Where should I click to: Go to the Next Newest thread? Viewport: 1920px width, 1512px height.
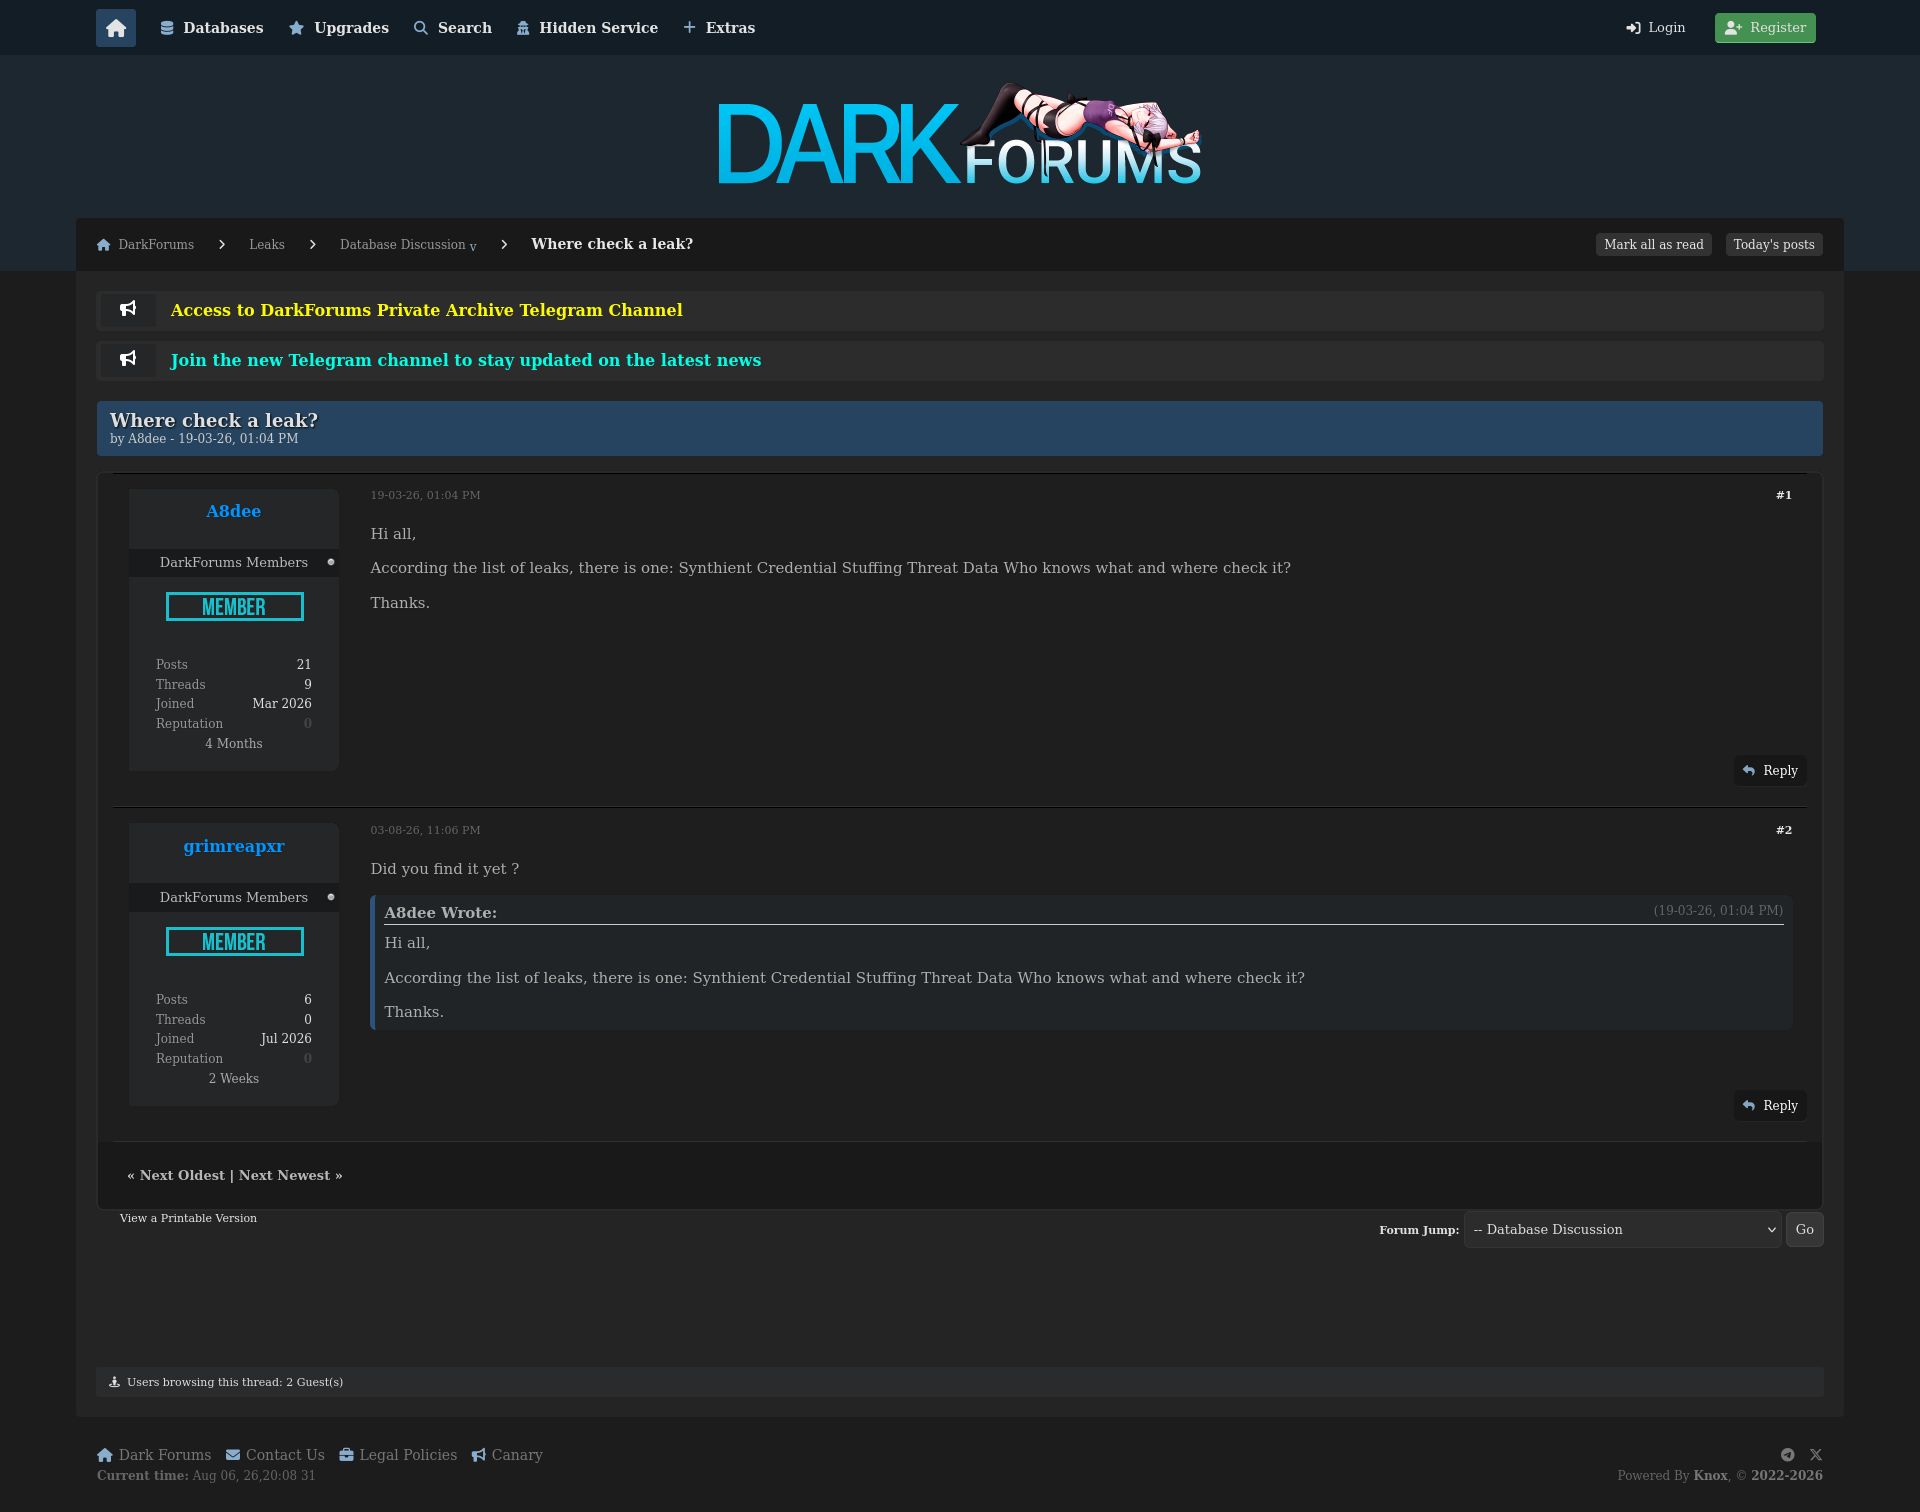tap(284, 1176)
